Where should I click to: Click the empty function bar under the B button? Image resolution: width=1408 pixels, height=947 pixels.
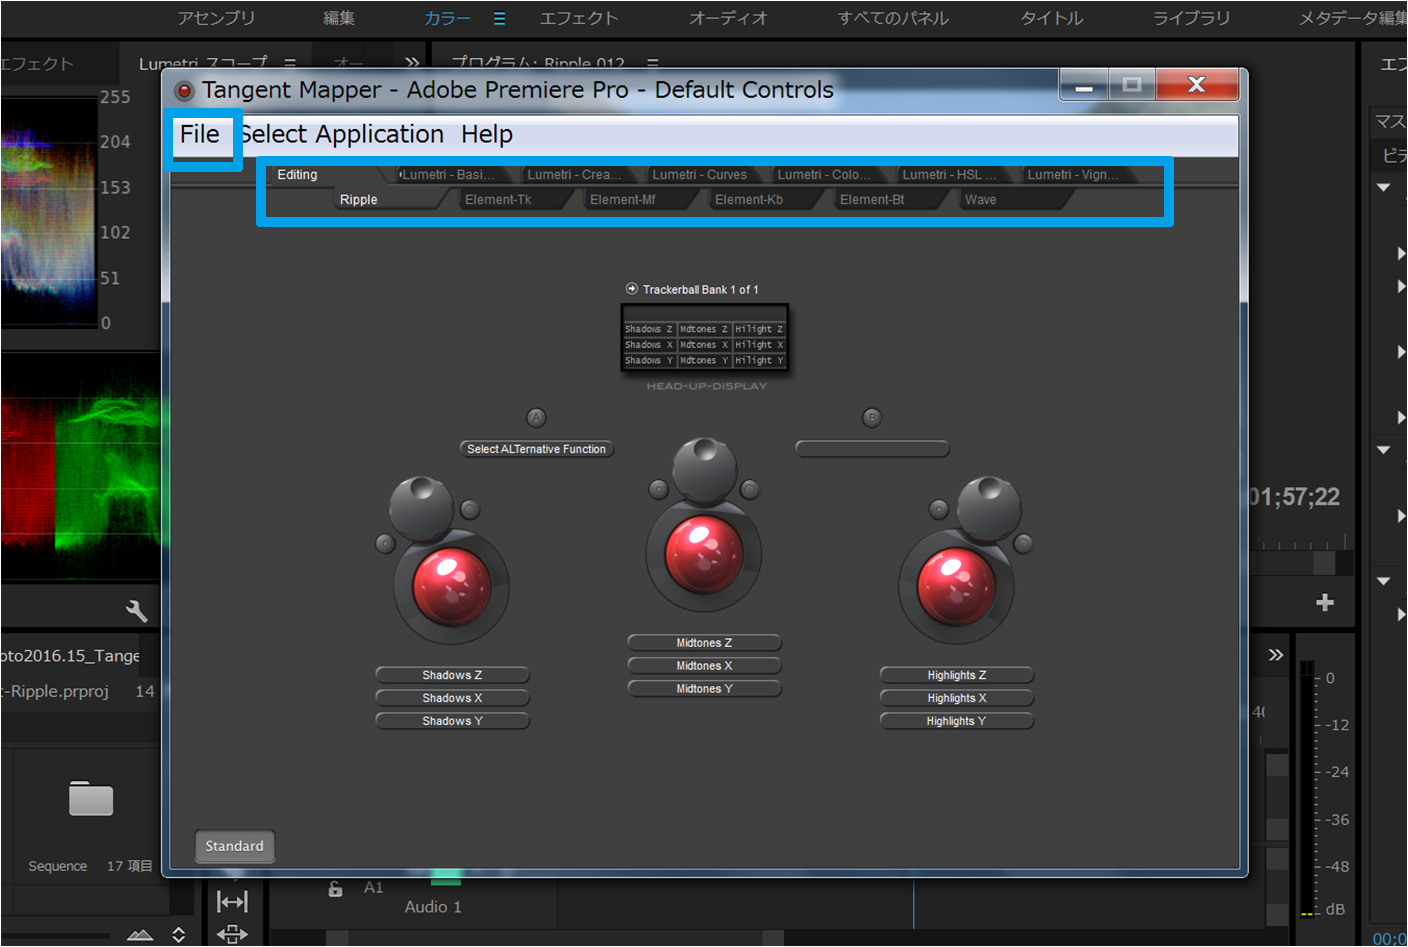coord(872,449)
